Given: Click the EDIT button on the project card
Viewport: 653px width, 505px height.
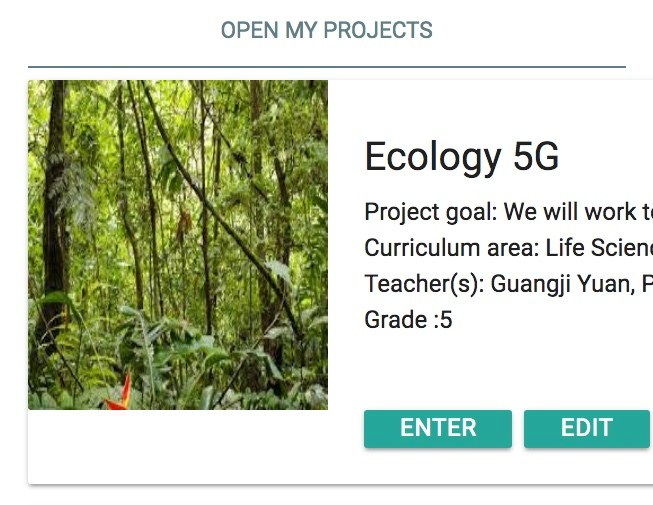Looking at the screenshot, I should pos(586,428).
